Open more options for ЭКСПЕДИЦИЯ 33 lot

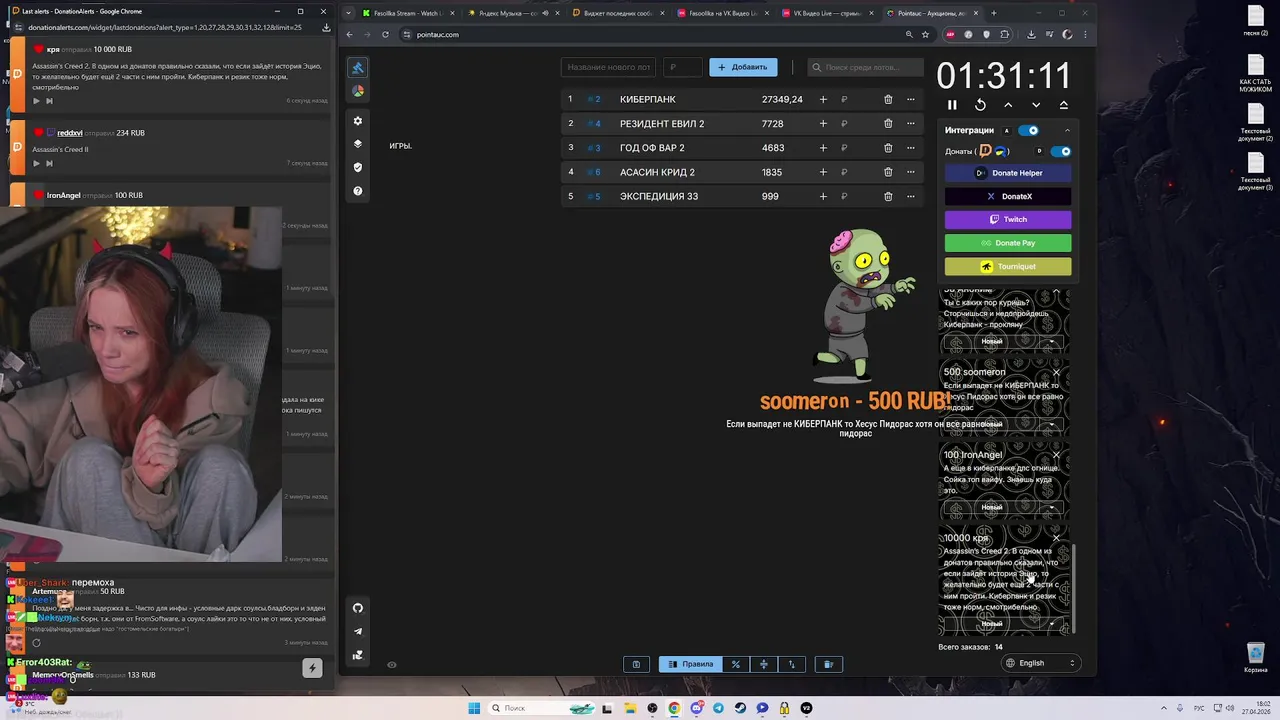(910, 196)
